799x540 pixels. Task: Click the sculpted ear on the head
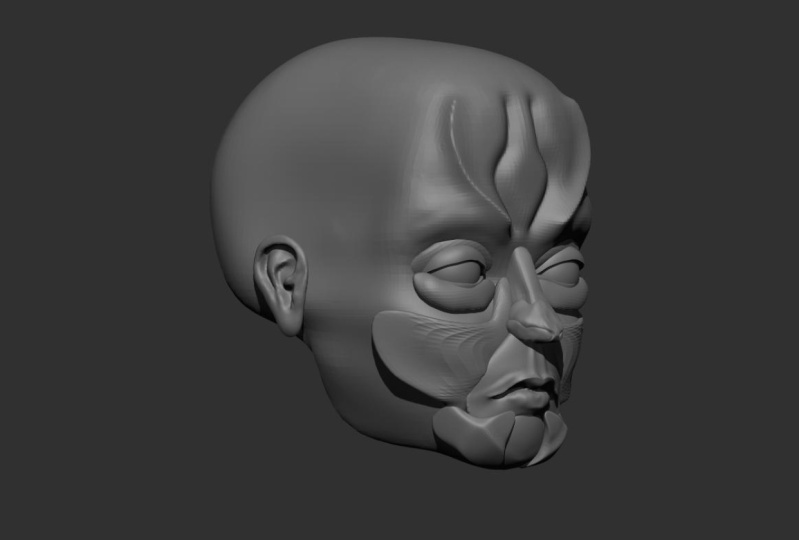pos(281,285)
